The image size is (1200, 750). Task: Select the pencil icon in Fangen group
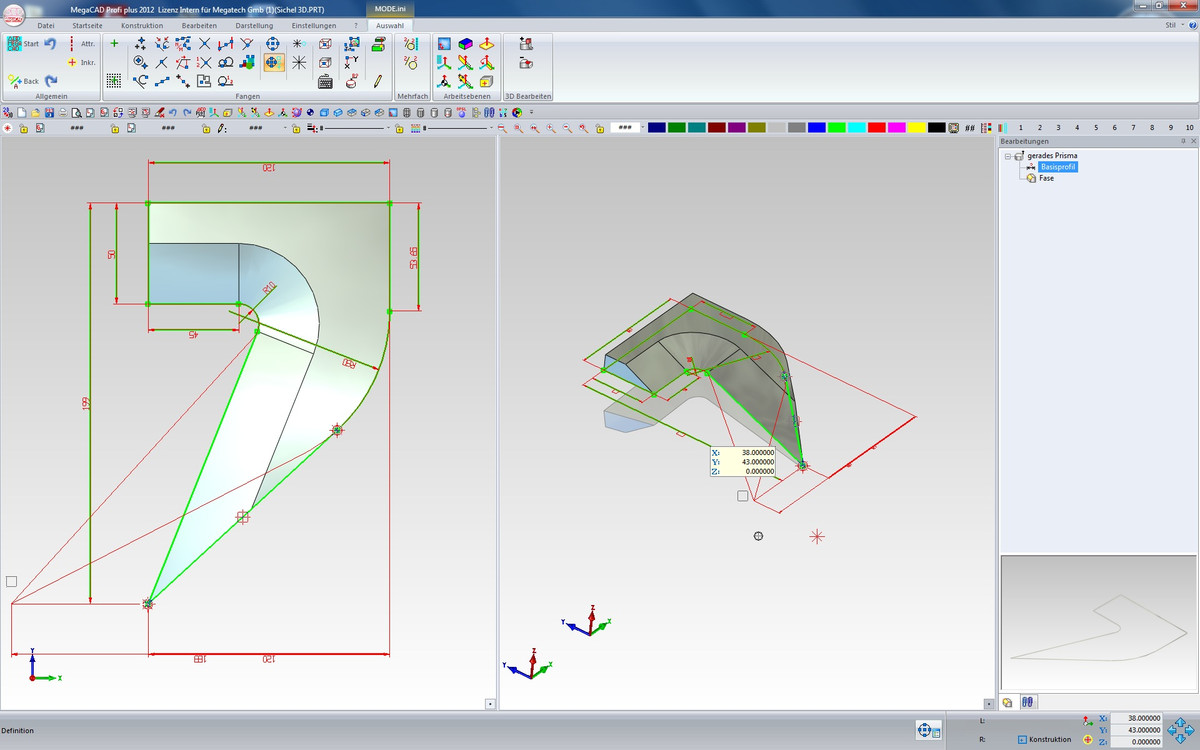tap(378, 81)
